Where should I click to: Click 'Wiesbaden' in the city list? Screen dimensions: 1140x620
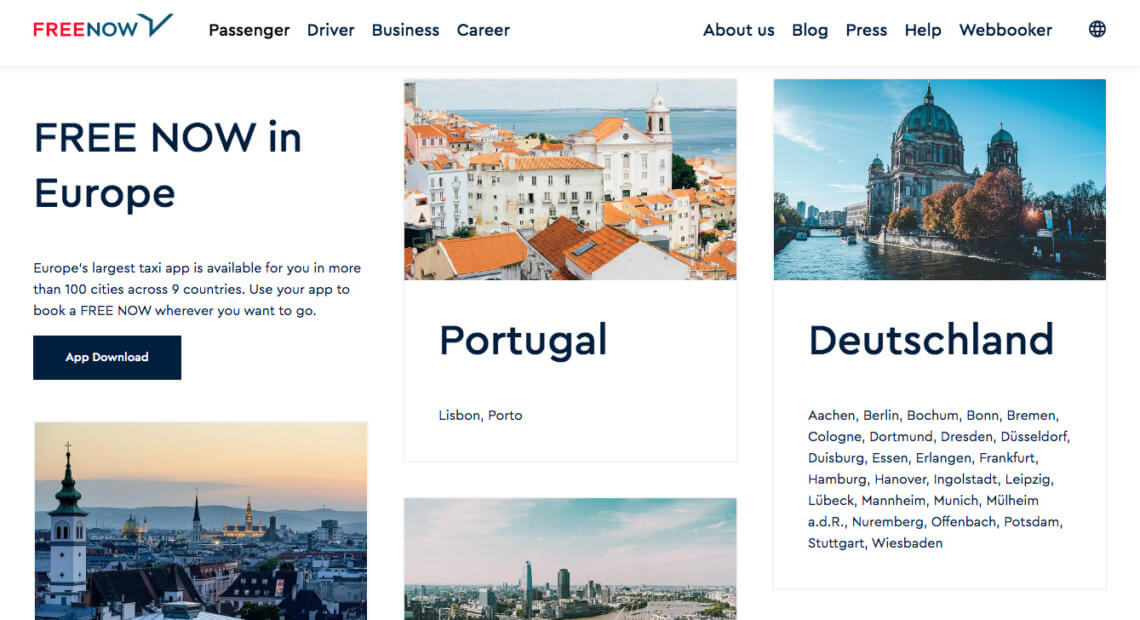pos(907,543)
